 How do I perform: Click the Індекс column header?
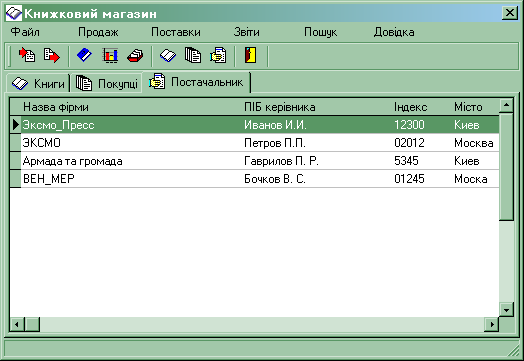[422, 107]
